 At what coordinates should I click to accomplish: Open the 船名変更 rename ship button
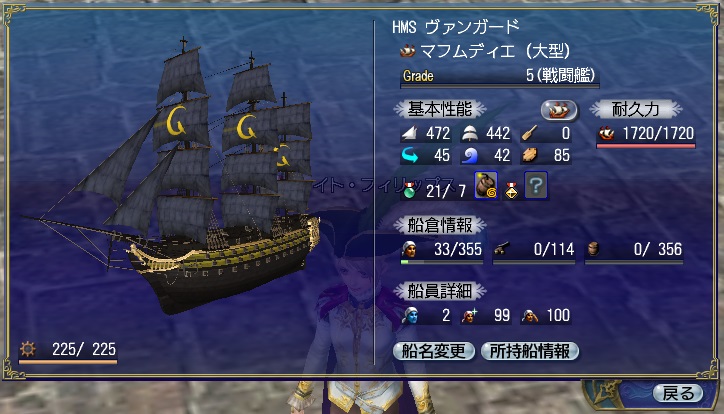[x=434, y=351]
